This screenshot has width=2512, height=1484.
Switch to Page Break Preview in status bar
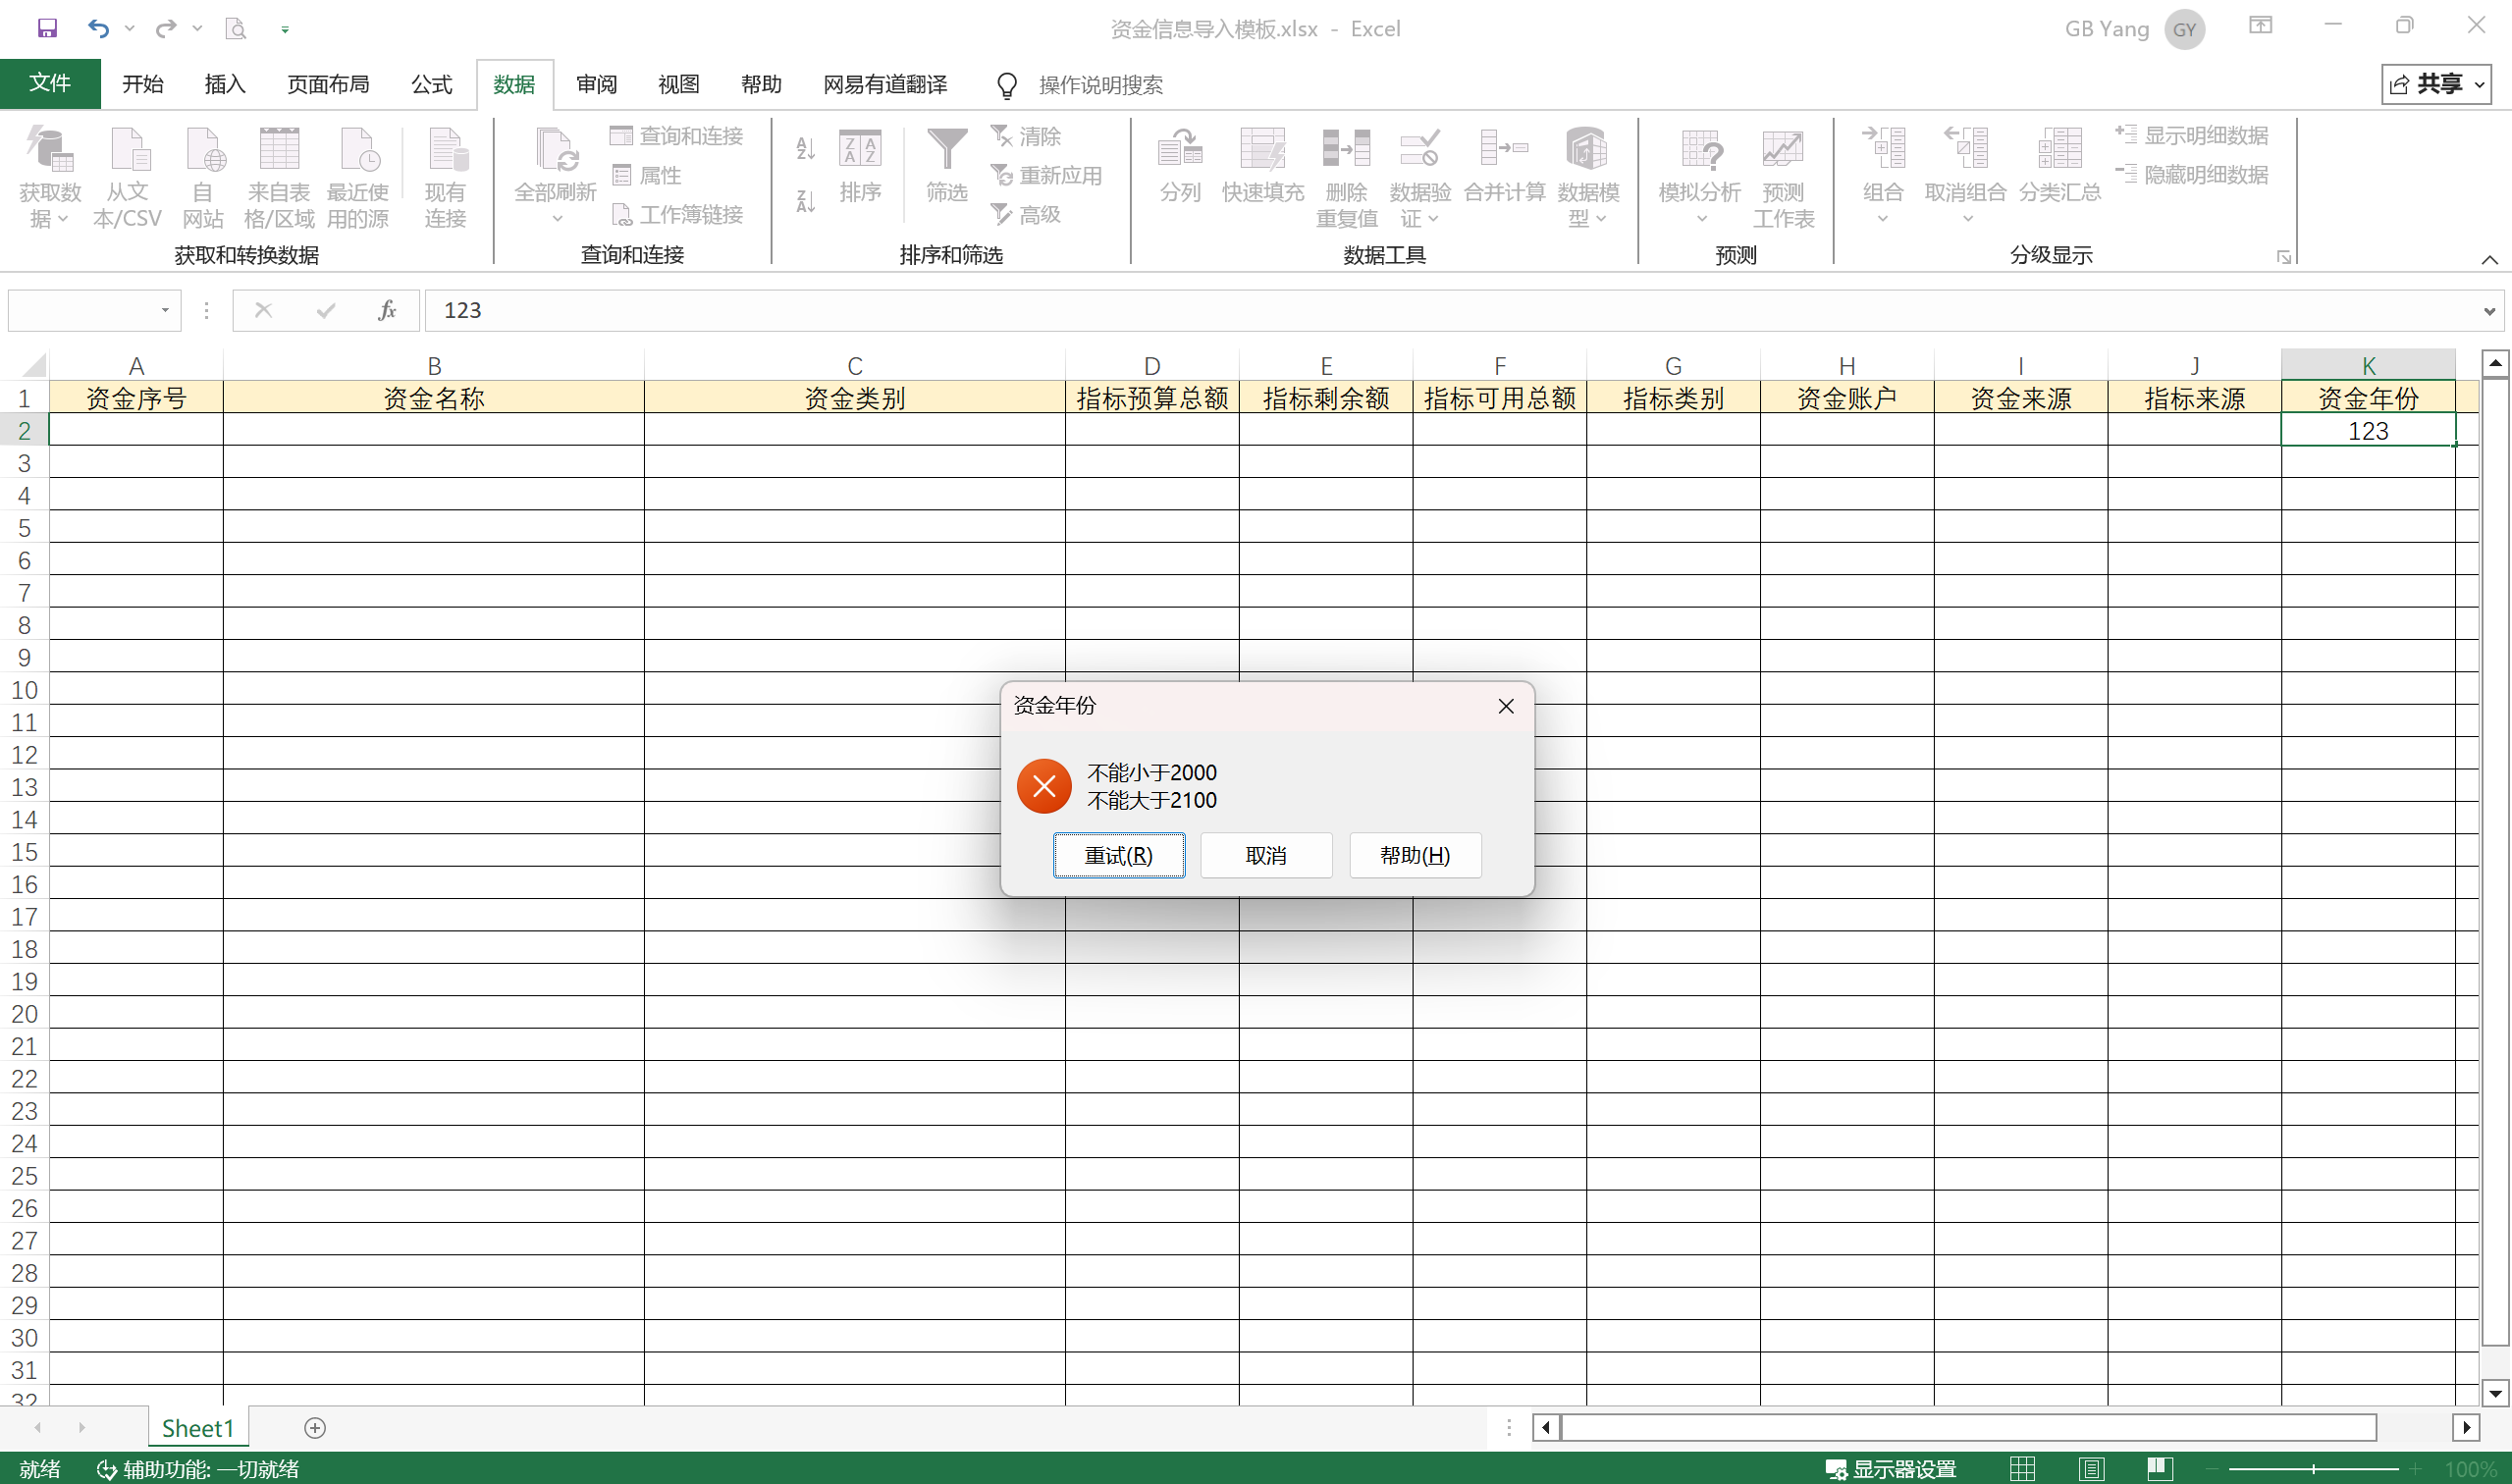coord(2160,1468)
